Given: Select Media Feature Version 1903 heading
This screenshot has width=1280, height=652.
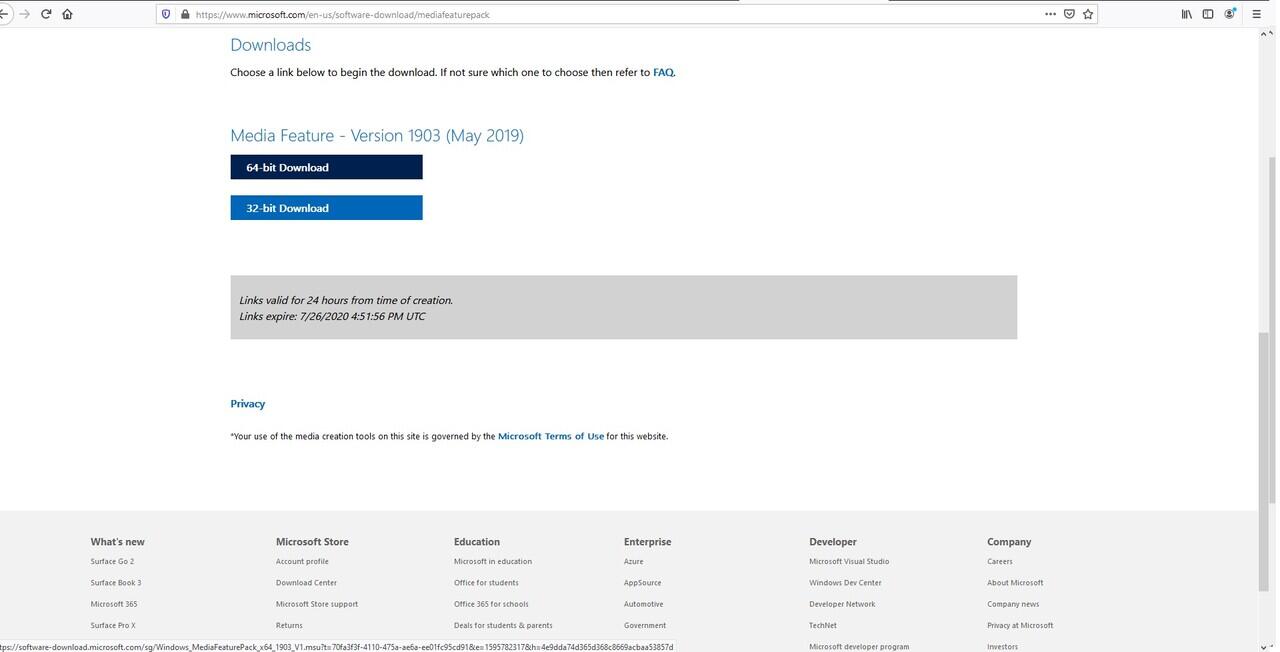Looking at the screenshot, I should click(377, 135).
